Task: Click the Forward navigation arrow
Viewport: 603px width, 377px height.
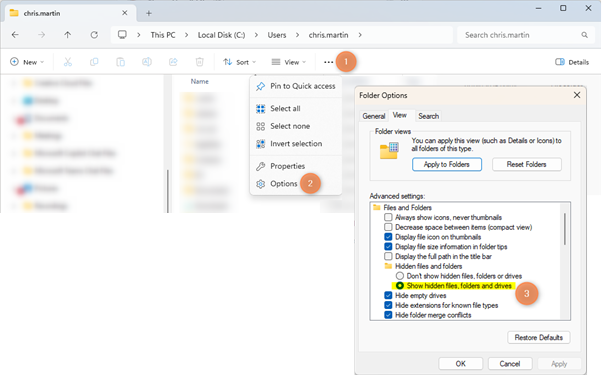Action: click(41, 35)
